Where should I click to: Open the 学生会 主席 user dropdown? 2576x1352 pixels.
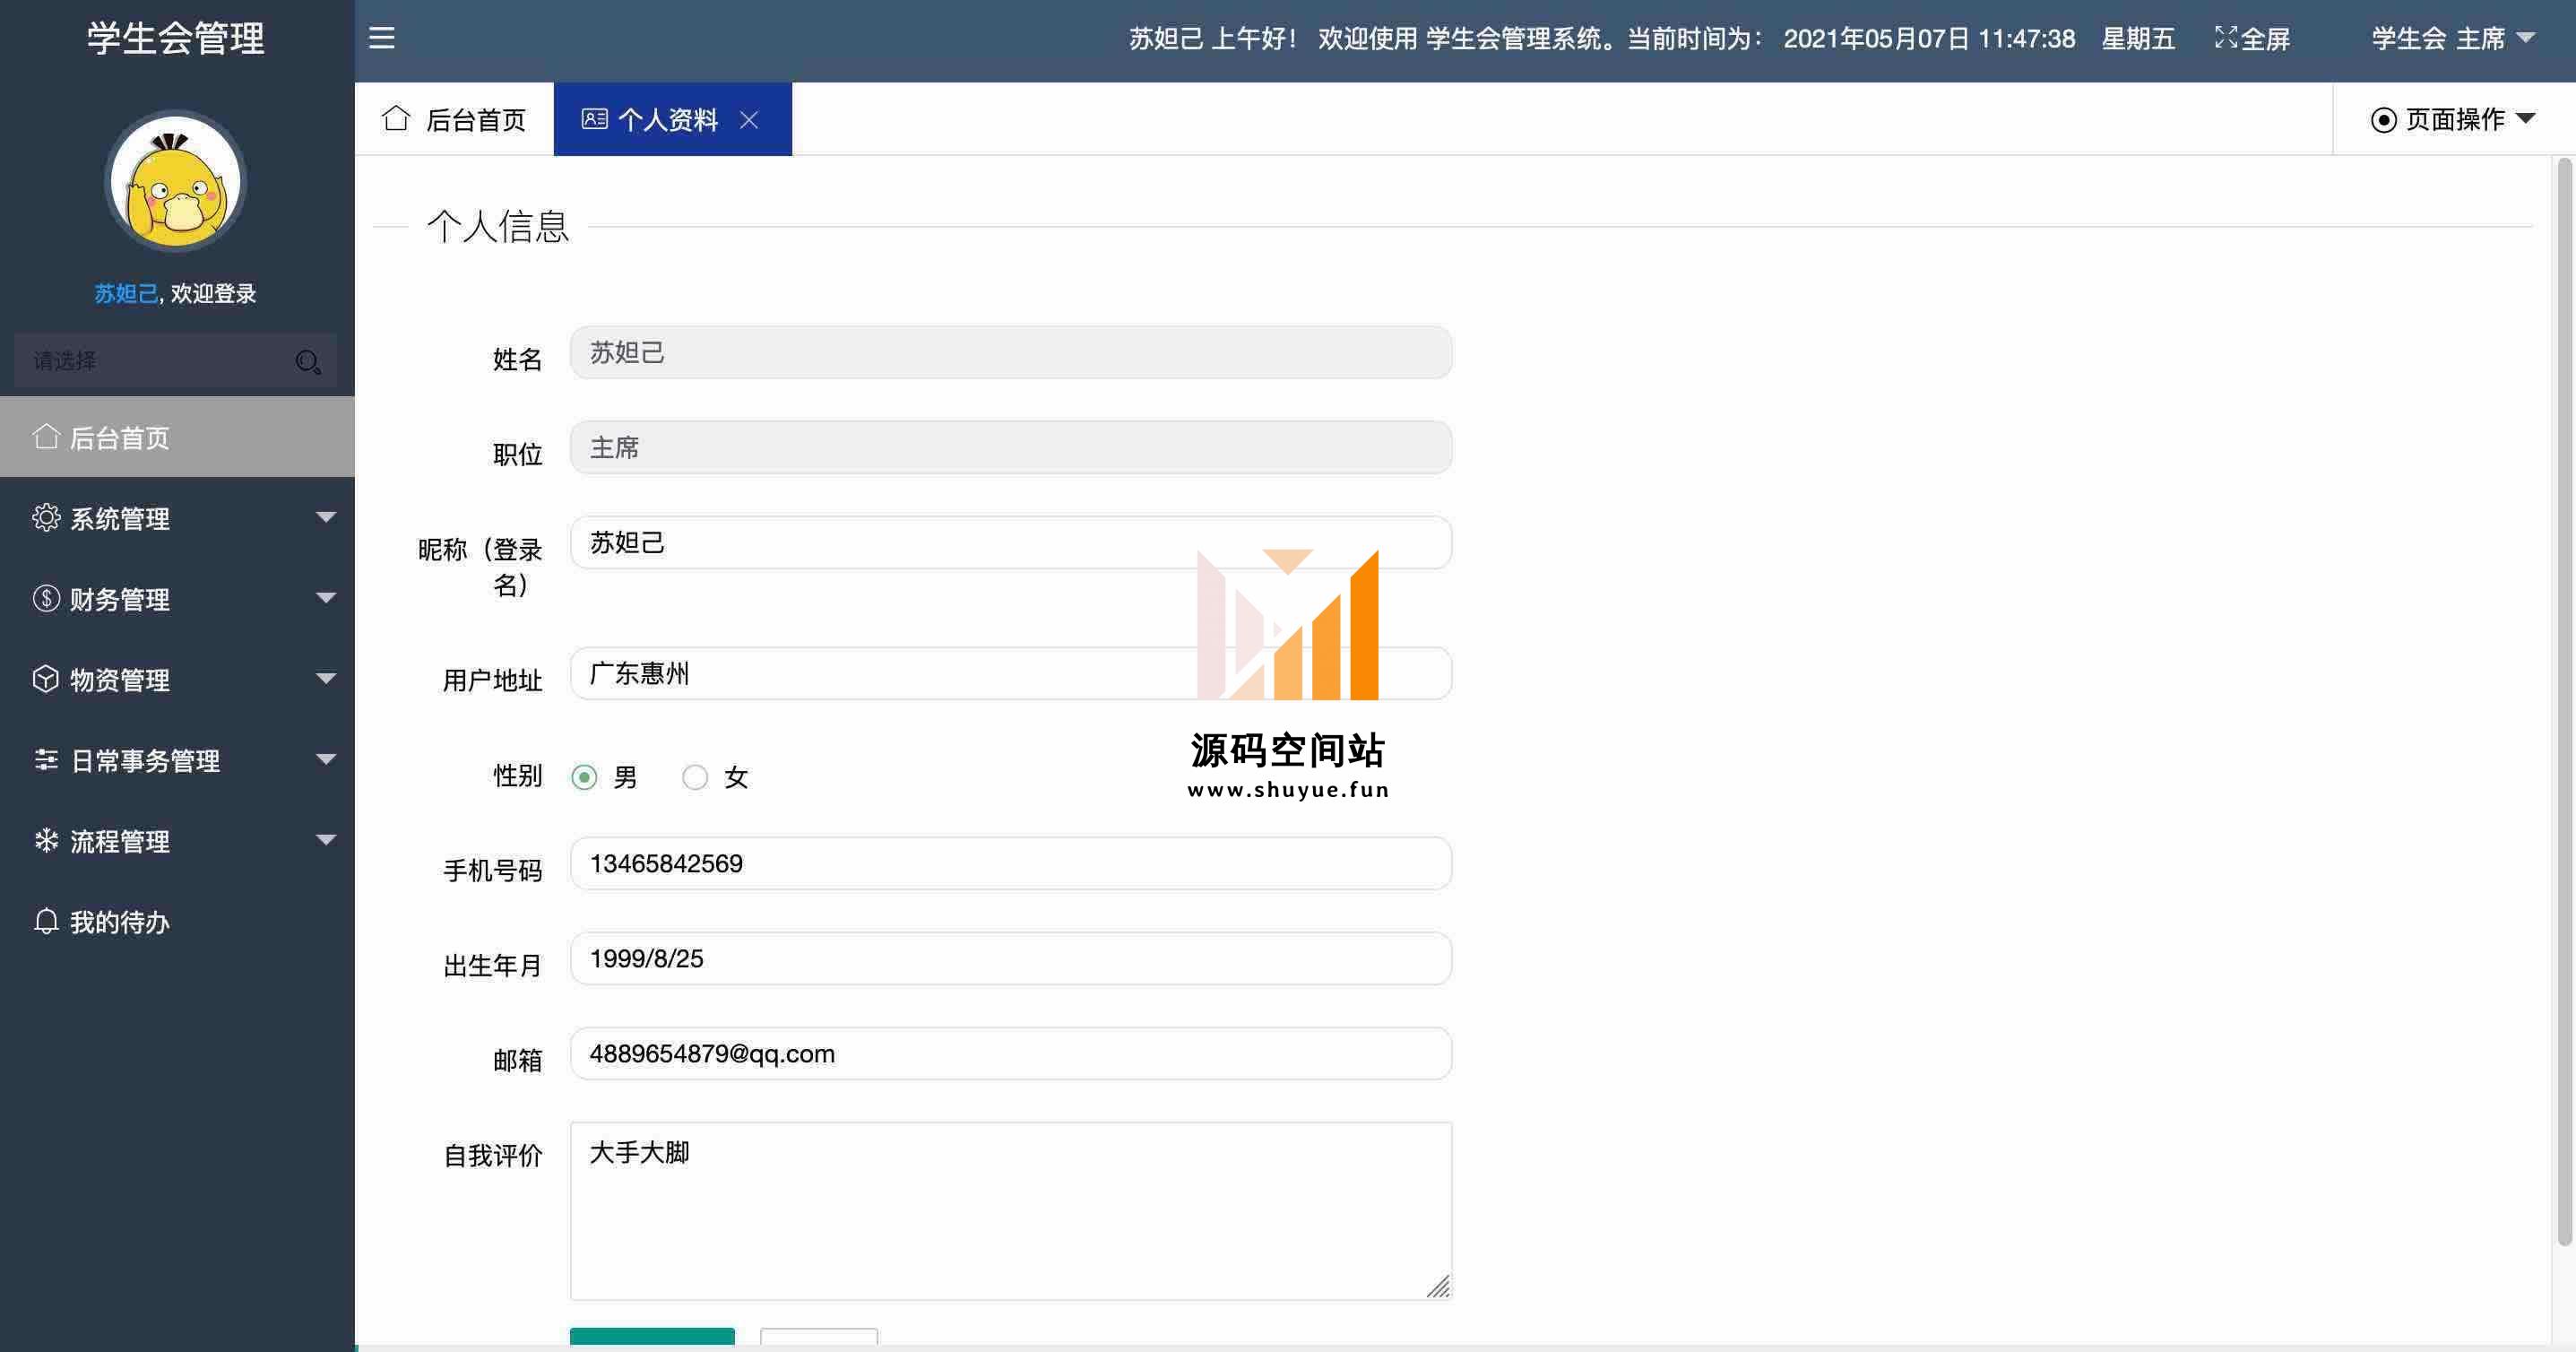[x=2453, y=38]
